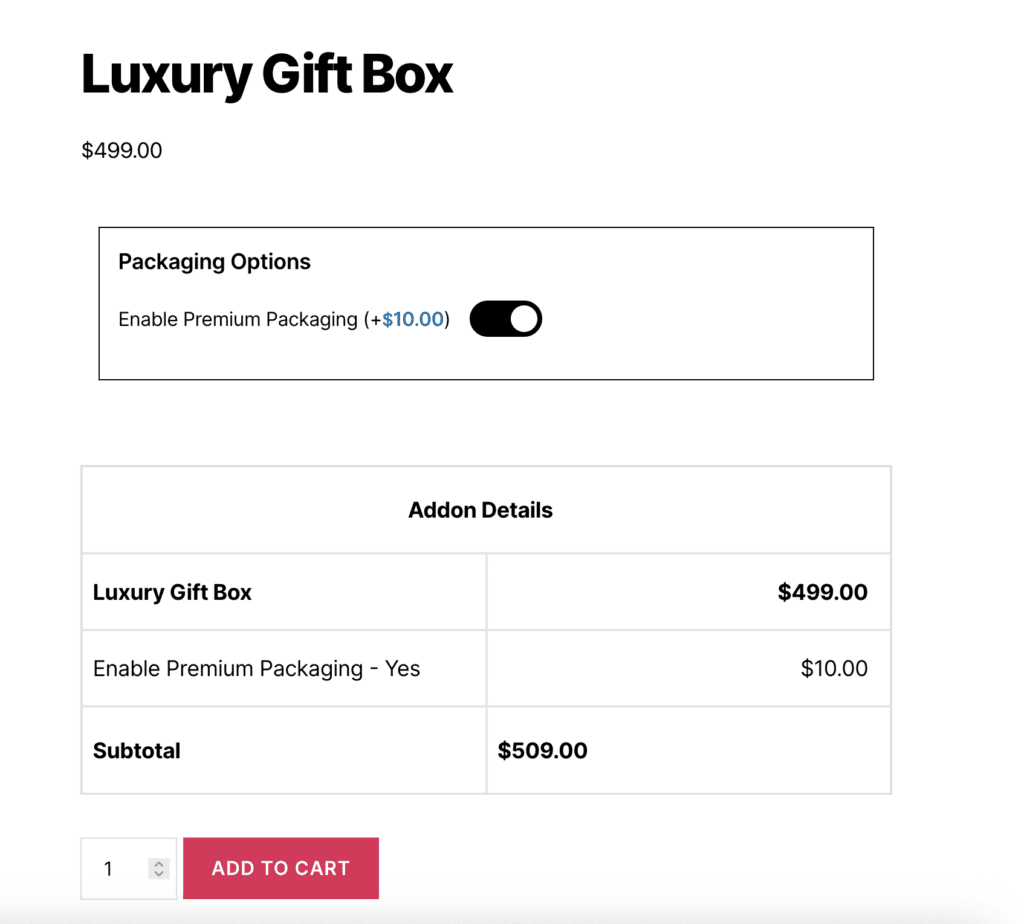Increase quantity with the up arrow
Screen dimensions: 1024x924
tap(159, 863)
